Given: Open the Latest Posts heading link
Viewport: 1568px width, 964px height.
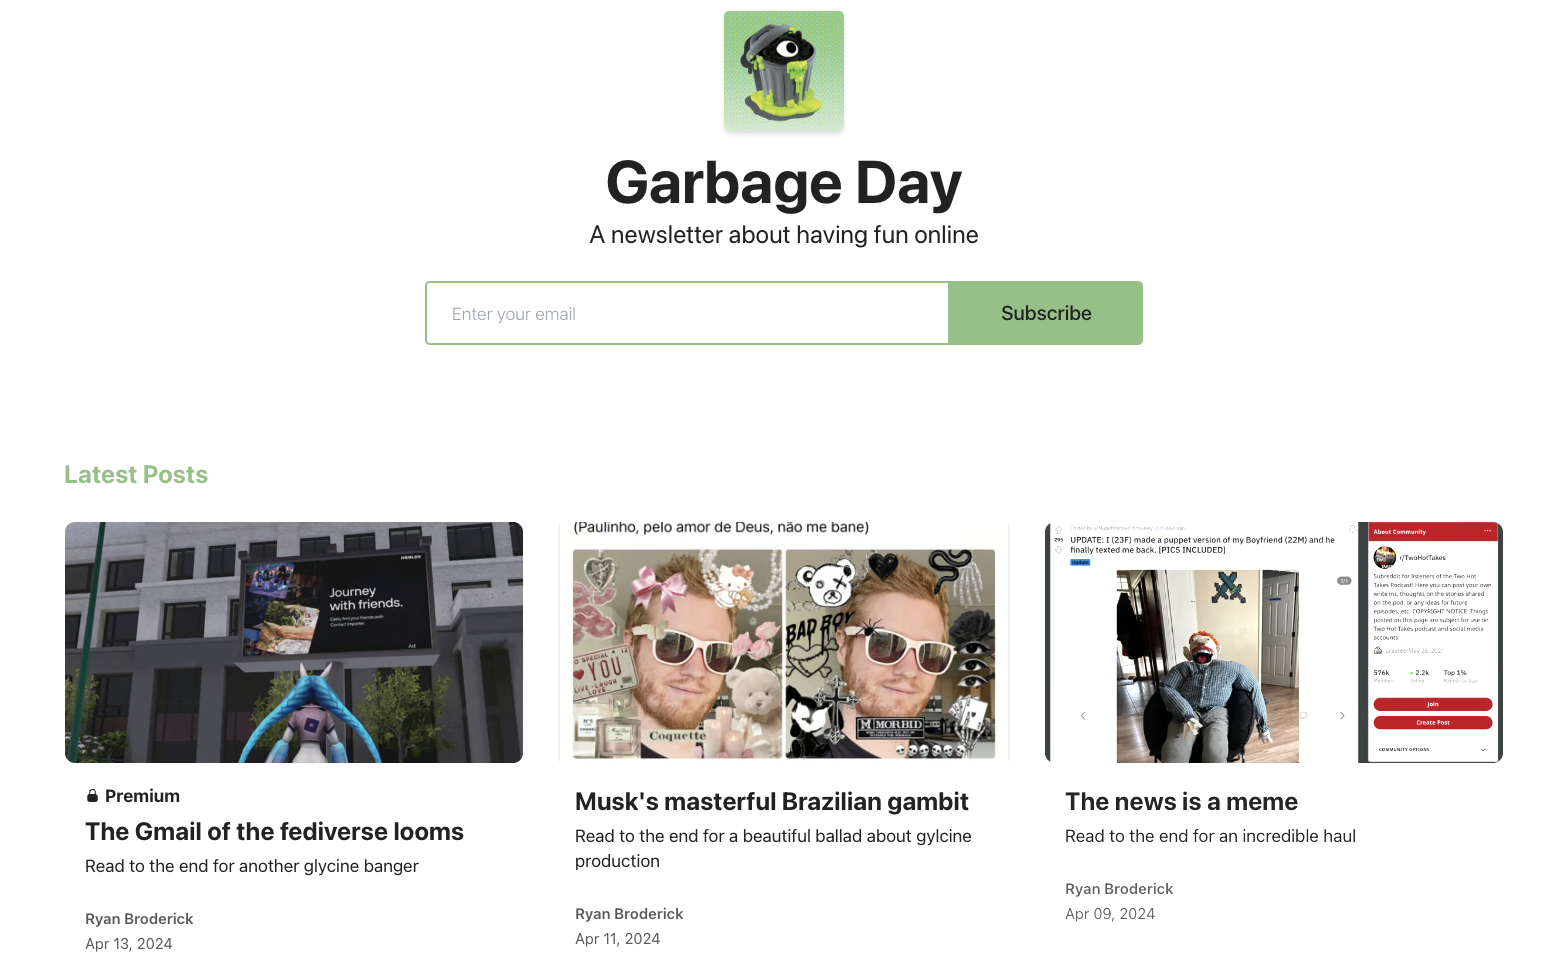Looking at the screenshot, I should (136, 475).
